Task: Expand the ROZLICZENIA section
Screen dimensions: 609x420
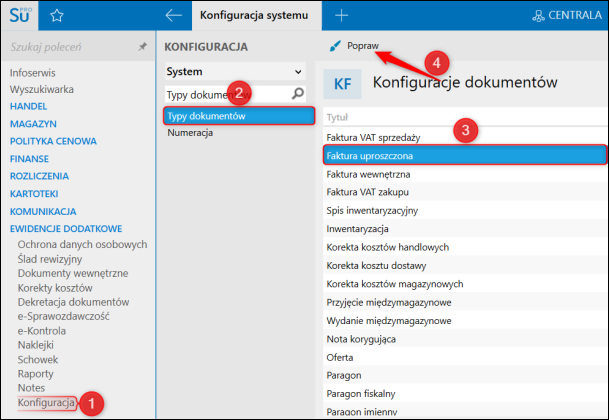Action: click(x=39, y=176)
